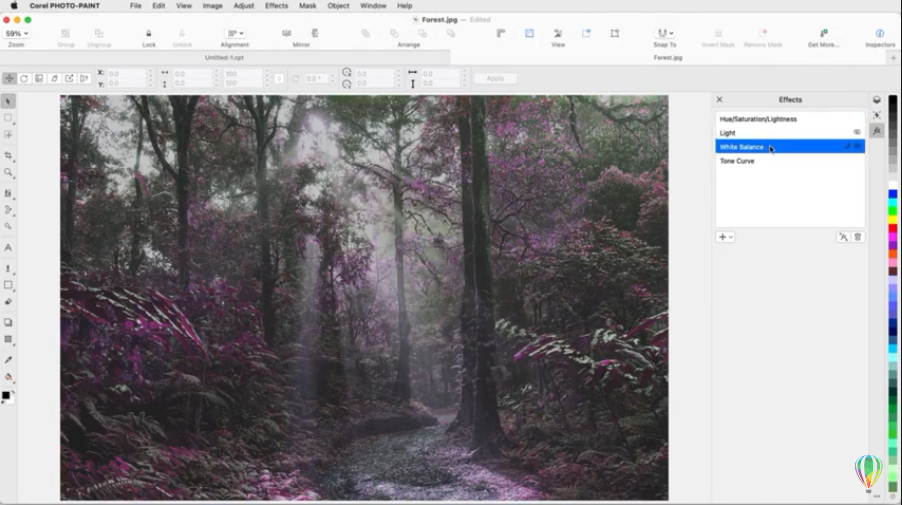
Task: Step the X position value stepper
Action: pyautogui.click(x=151, y=74)
